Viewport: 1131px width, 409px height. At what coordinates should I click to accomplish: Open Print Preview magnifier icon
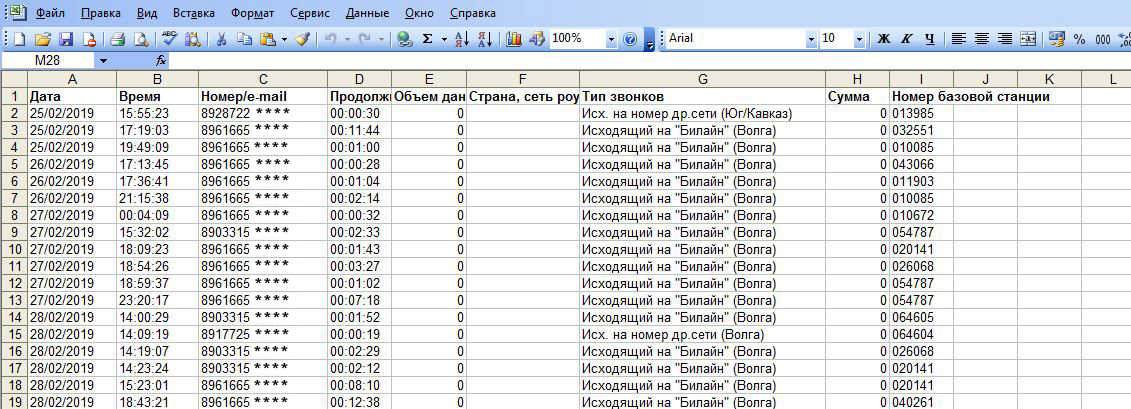pyautogui.click(x=141, y=40)
